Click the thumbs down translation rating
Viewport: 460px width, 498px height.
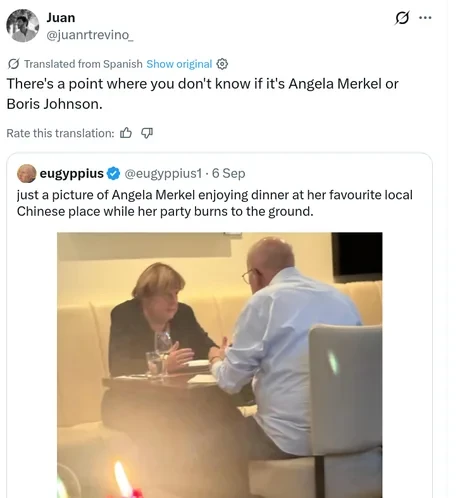pos(147,133)
